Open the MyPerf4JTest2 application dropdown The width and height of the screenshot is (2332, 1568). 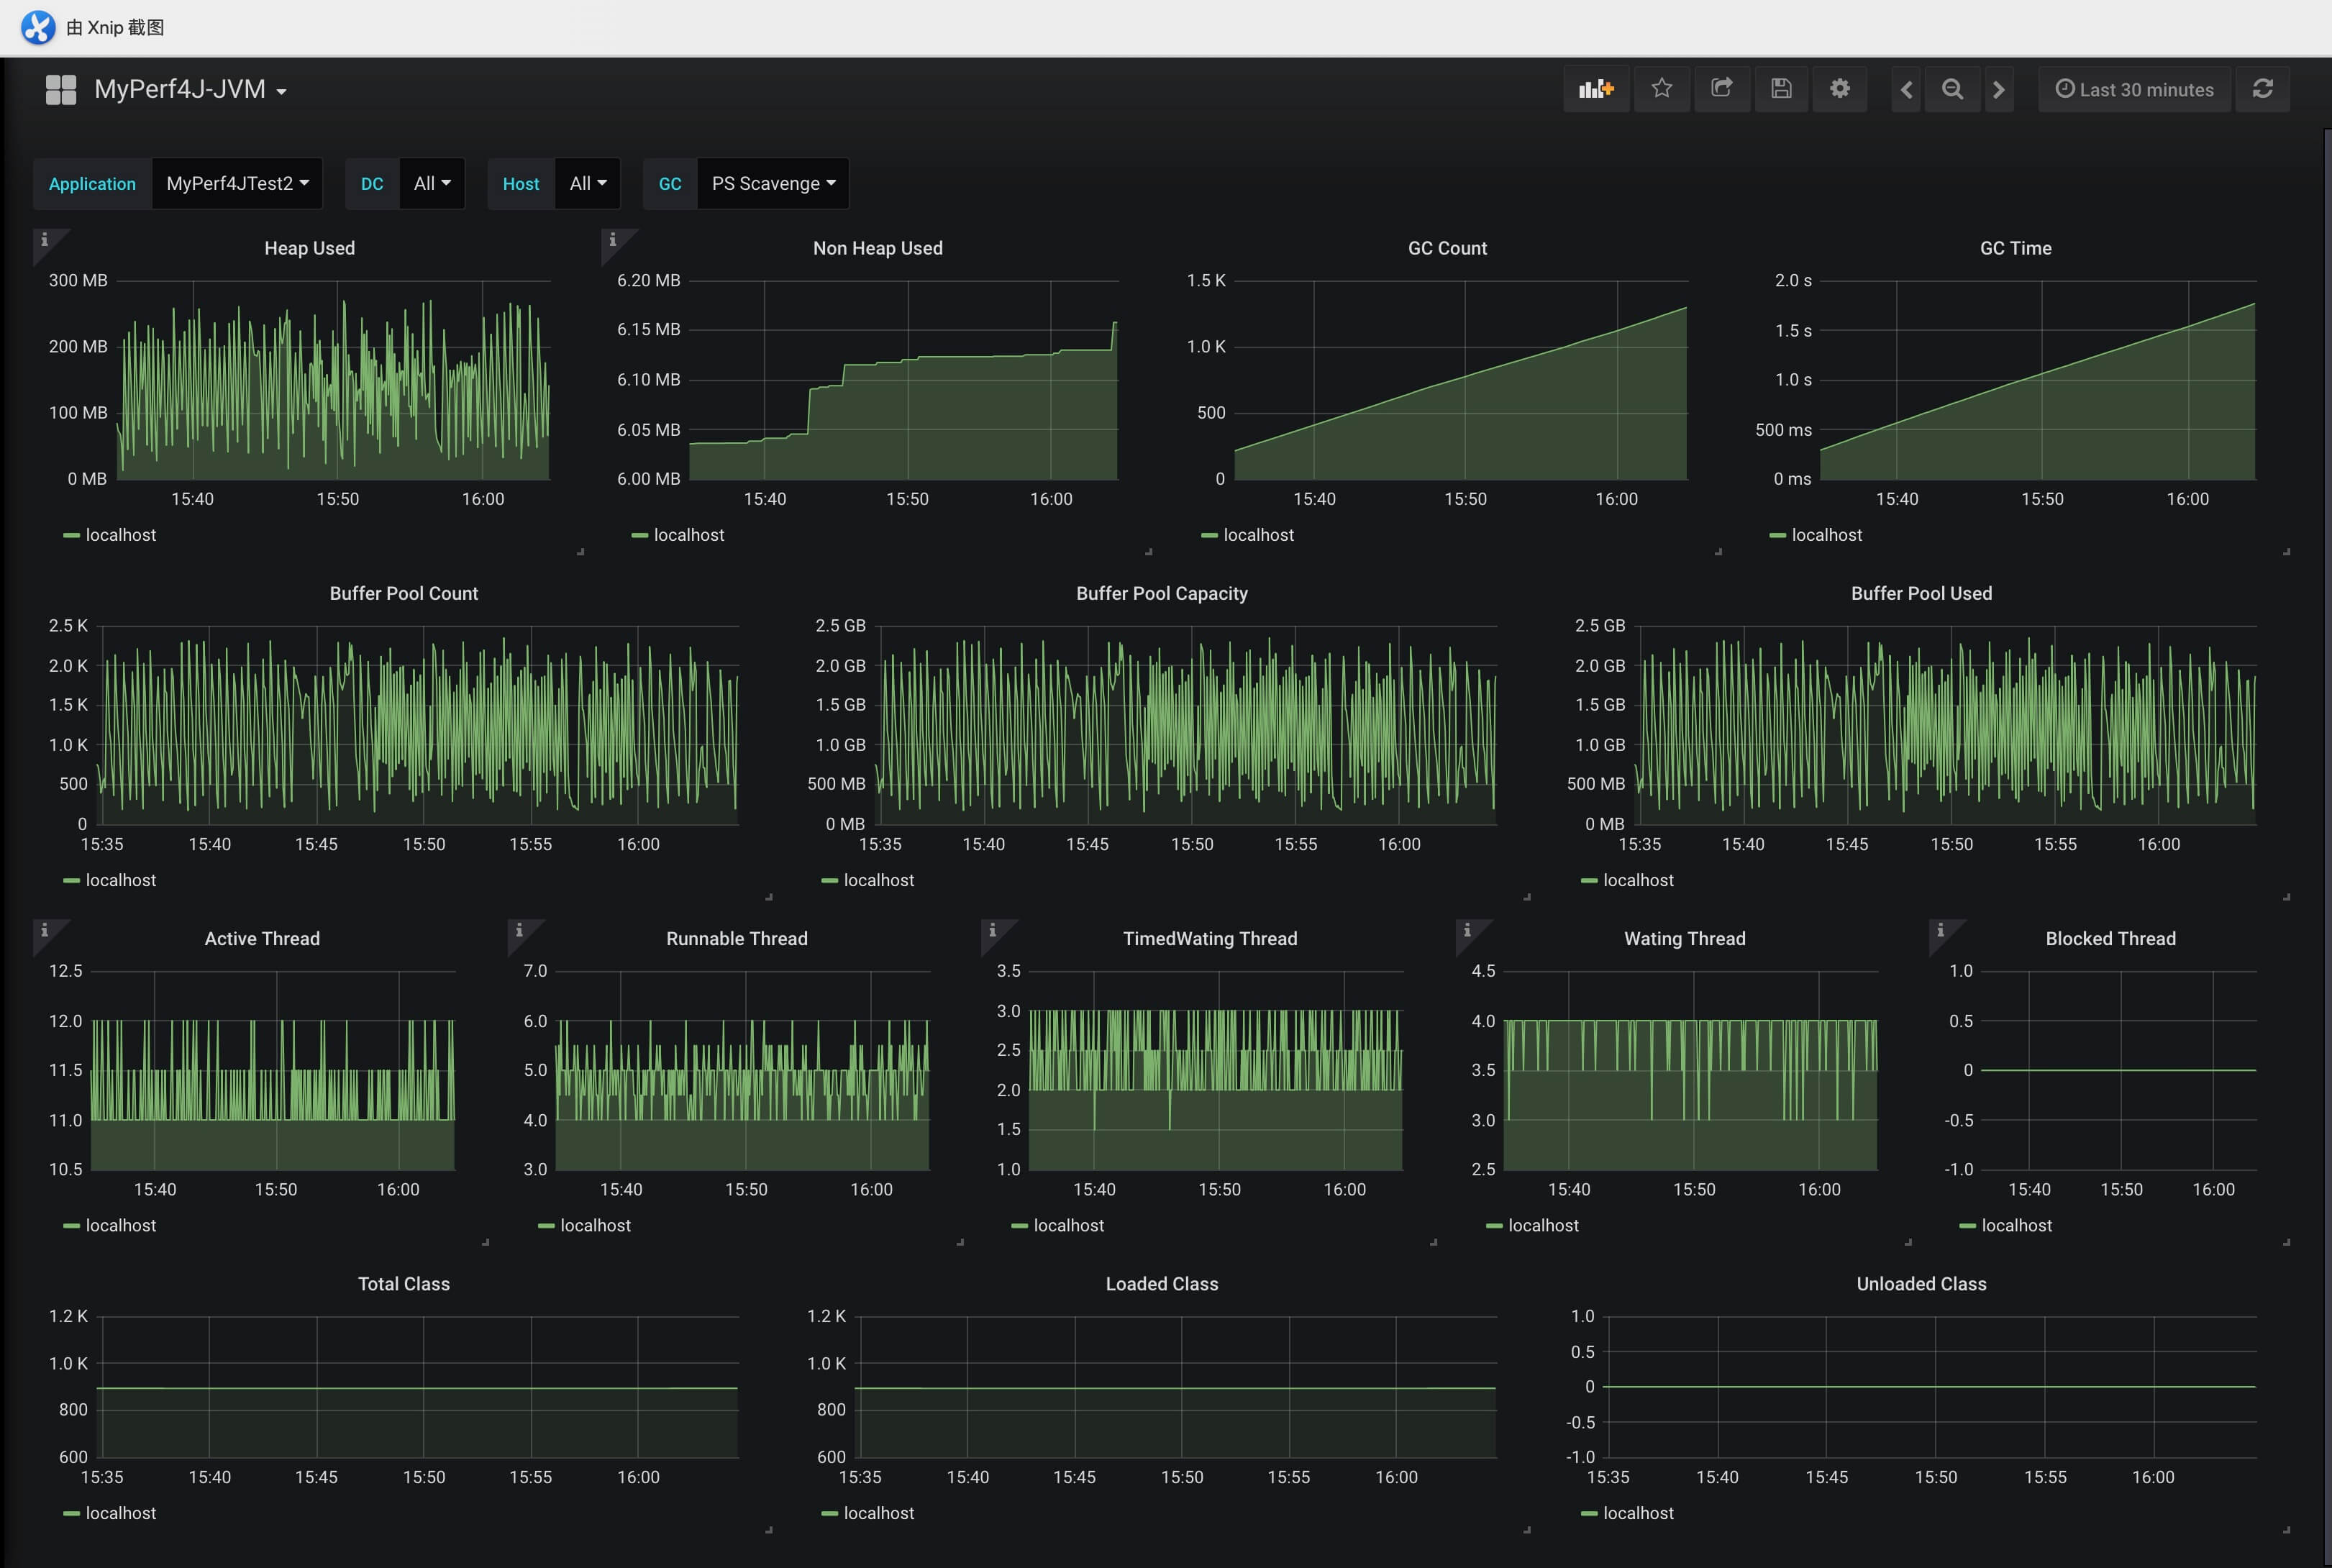(237, 183)
